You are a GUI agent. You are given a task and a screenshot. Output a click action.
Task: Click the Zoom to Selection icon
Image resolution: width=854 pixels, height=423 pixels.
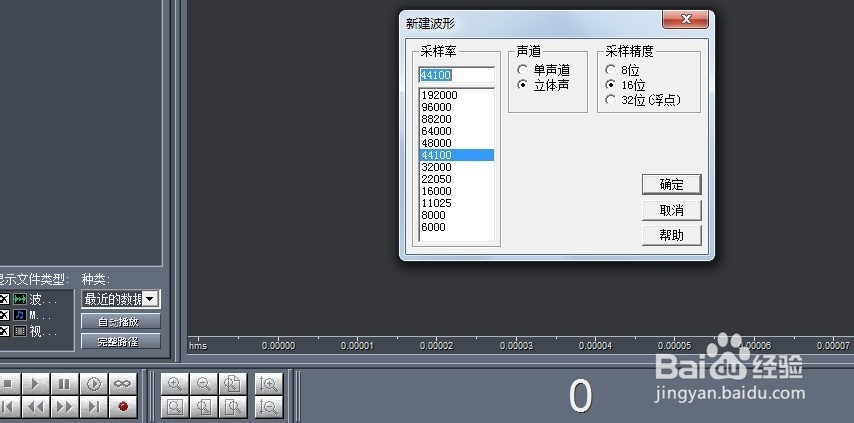click(x=175, y=406)
